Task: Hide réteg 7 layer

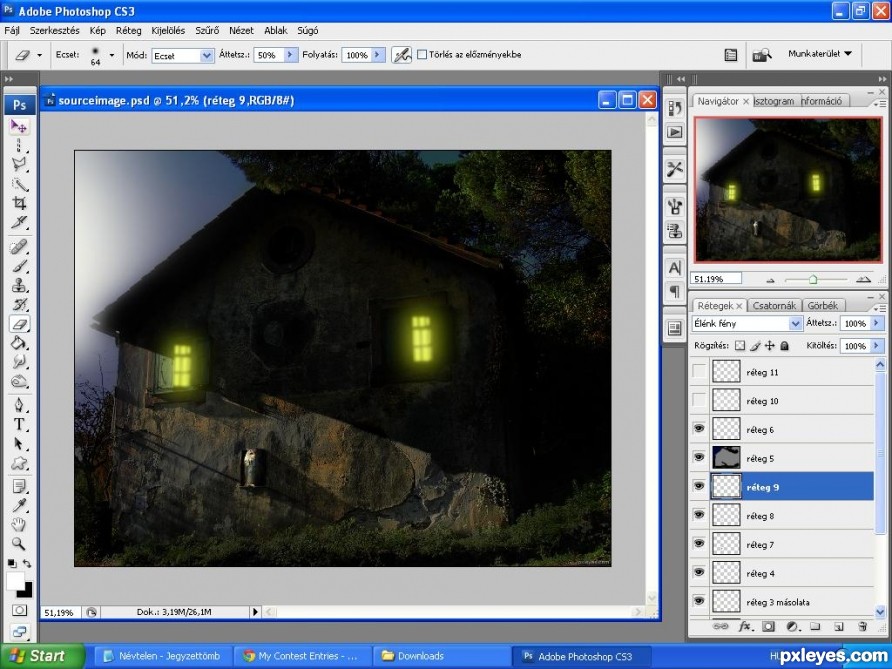Action: (x=699, y=544)
